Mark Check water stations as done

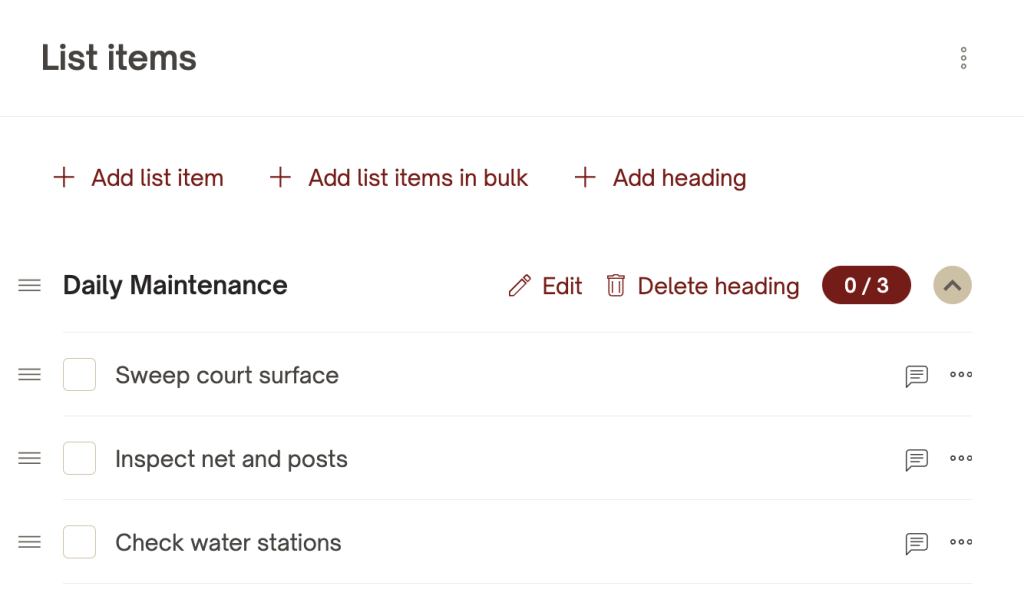79,543
